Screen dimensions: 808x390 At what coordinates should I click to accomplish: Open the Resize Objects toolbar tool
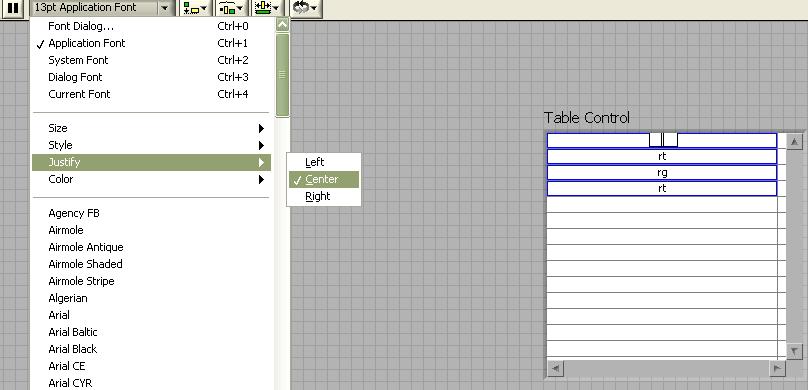click(x=267, y=8)
